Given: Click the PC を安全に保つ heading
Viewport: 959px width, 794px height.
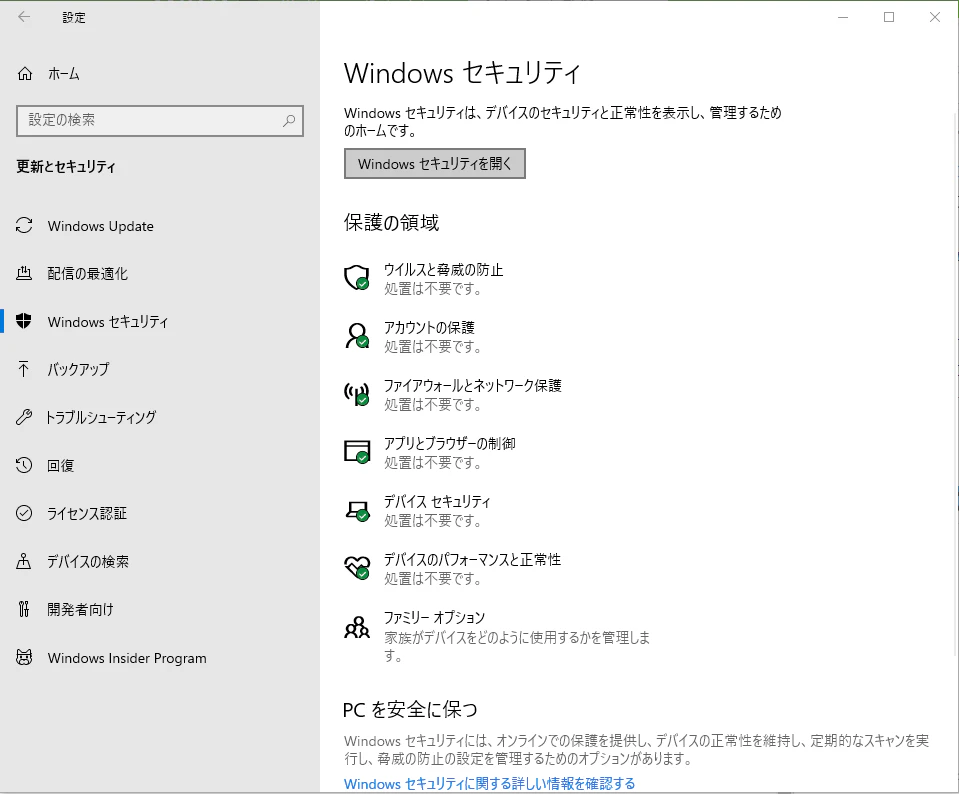Looking at the screenshot, I should 410,710.
